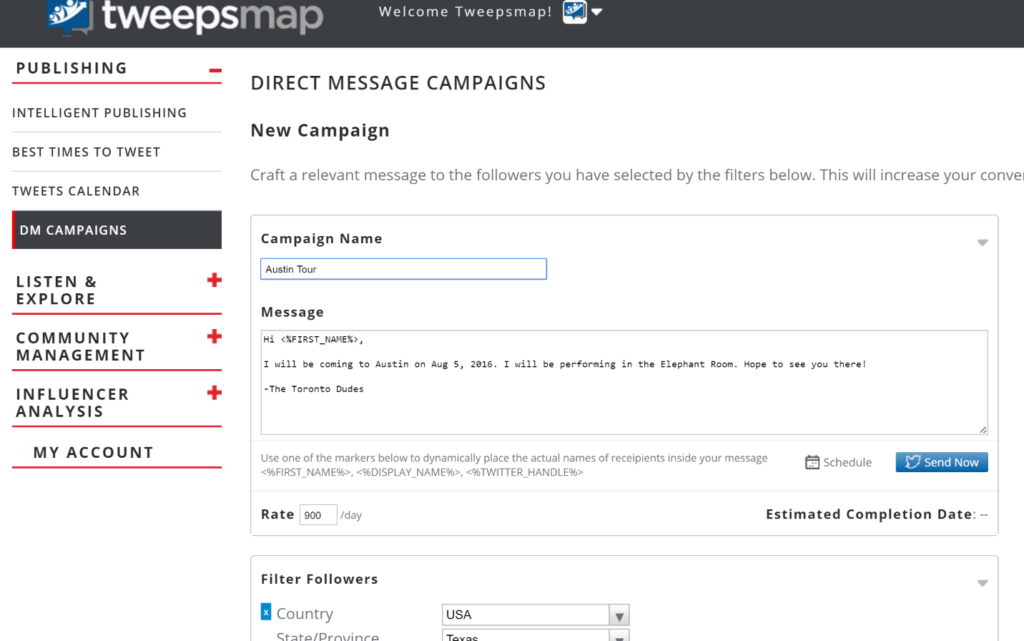Collapse the Filter Followers panel arrow

[982, 583]
